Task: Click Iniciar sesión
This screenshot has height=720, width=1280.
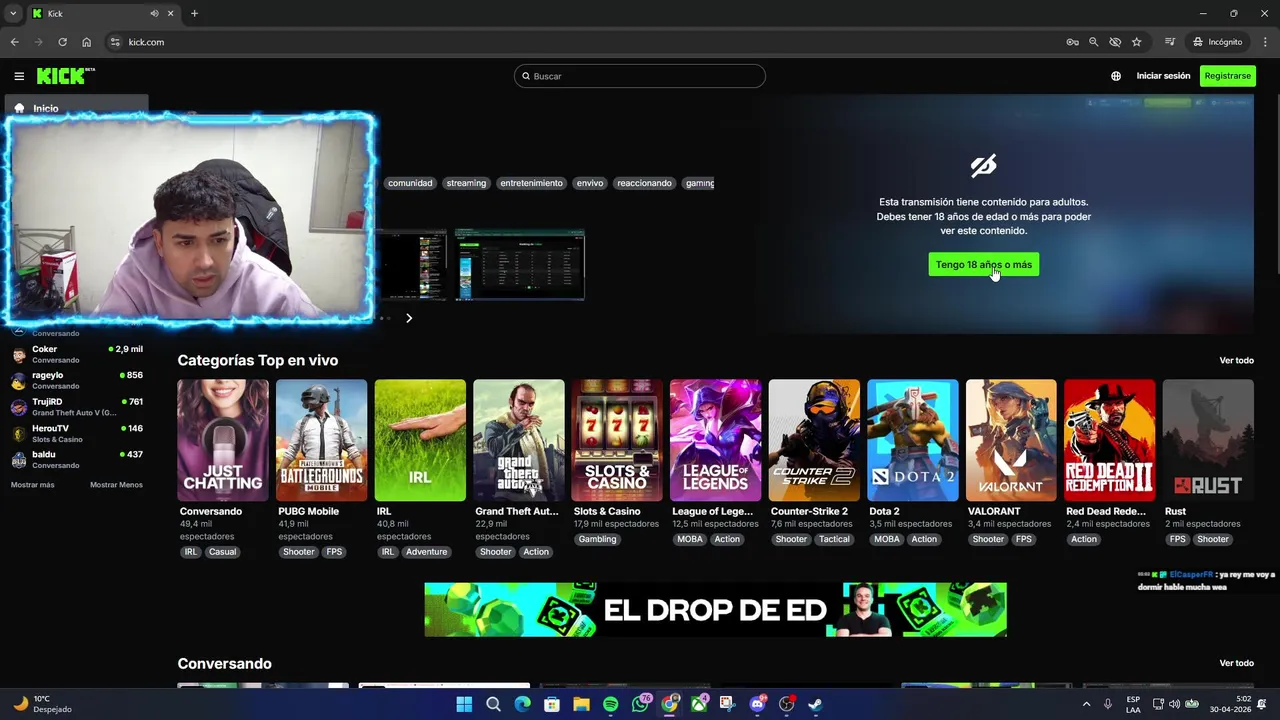Action: 1163,76
